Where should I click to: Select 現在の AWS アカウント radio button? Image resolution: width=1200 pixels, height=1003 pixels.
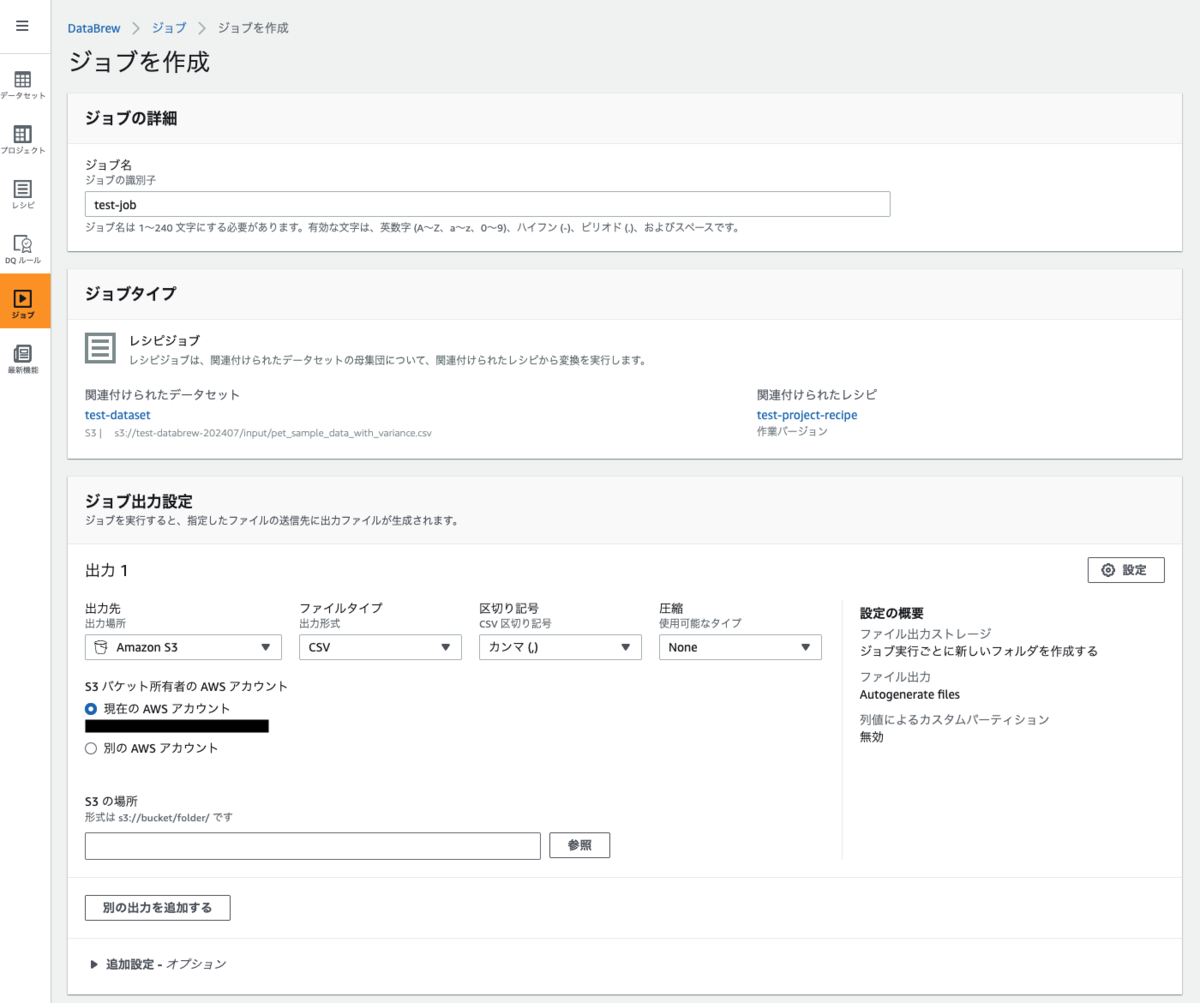pos(91,708)
